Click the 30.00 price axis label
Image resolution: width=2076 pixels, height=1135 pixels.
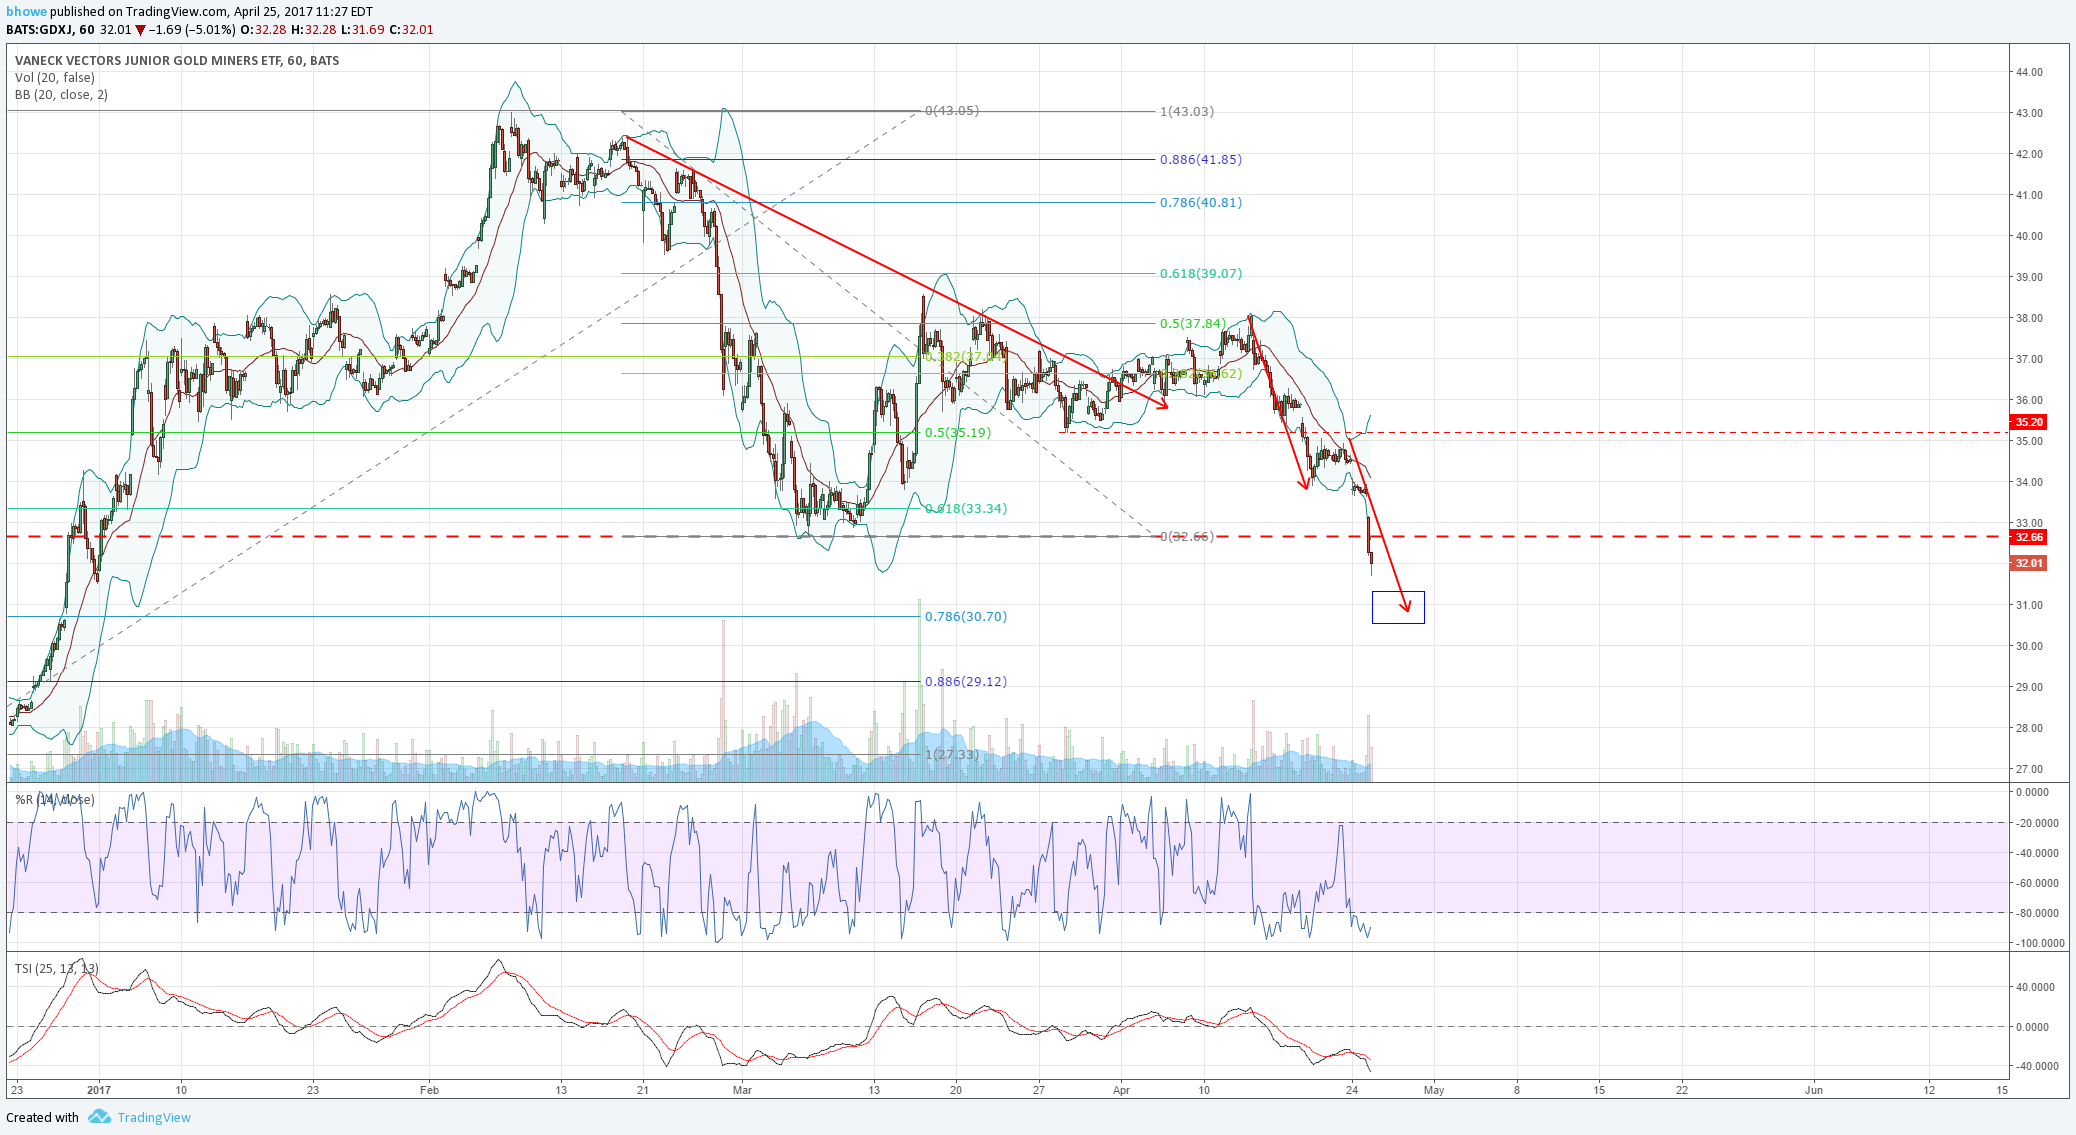2029,647
